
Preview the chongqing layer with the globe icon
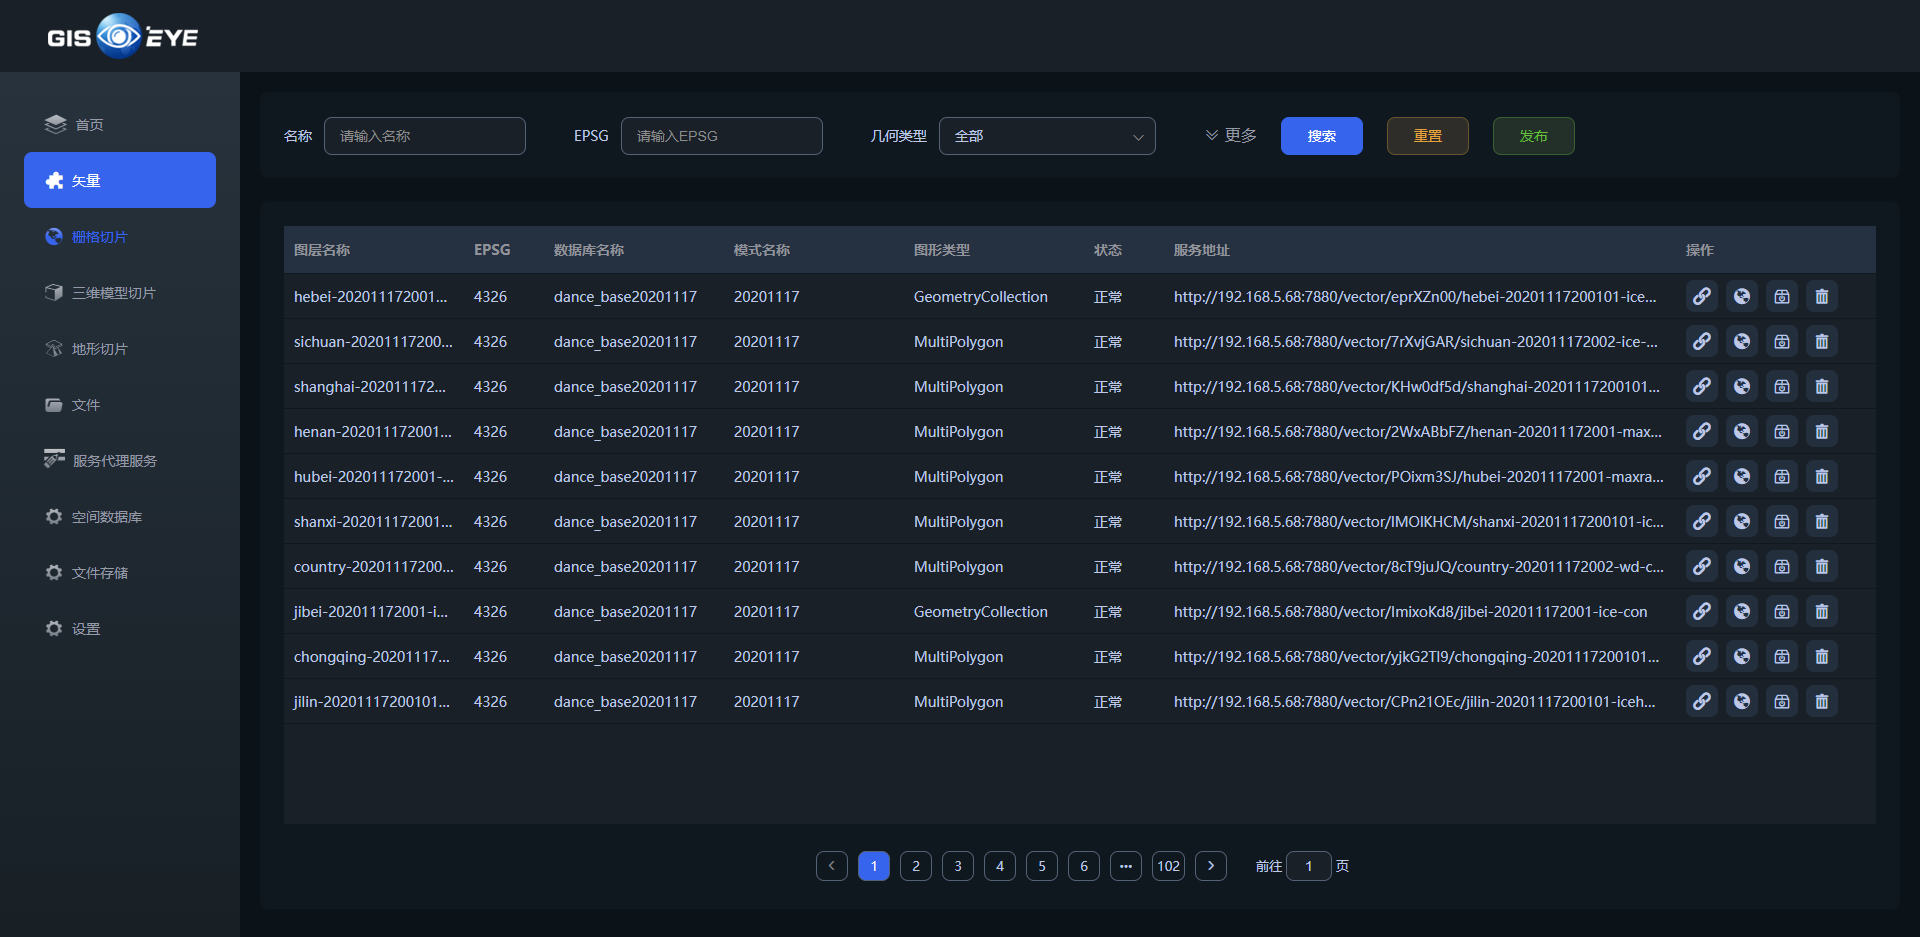[x=1741, y=656]
